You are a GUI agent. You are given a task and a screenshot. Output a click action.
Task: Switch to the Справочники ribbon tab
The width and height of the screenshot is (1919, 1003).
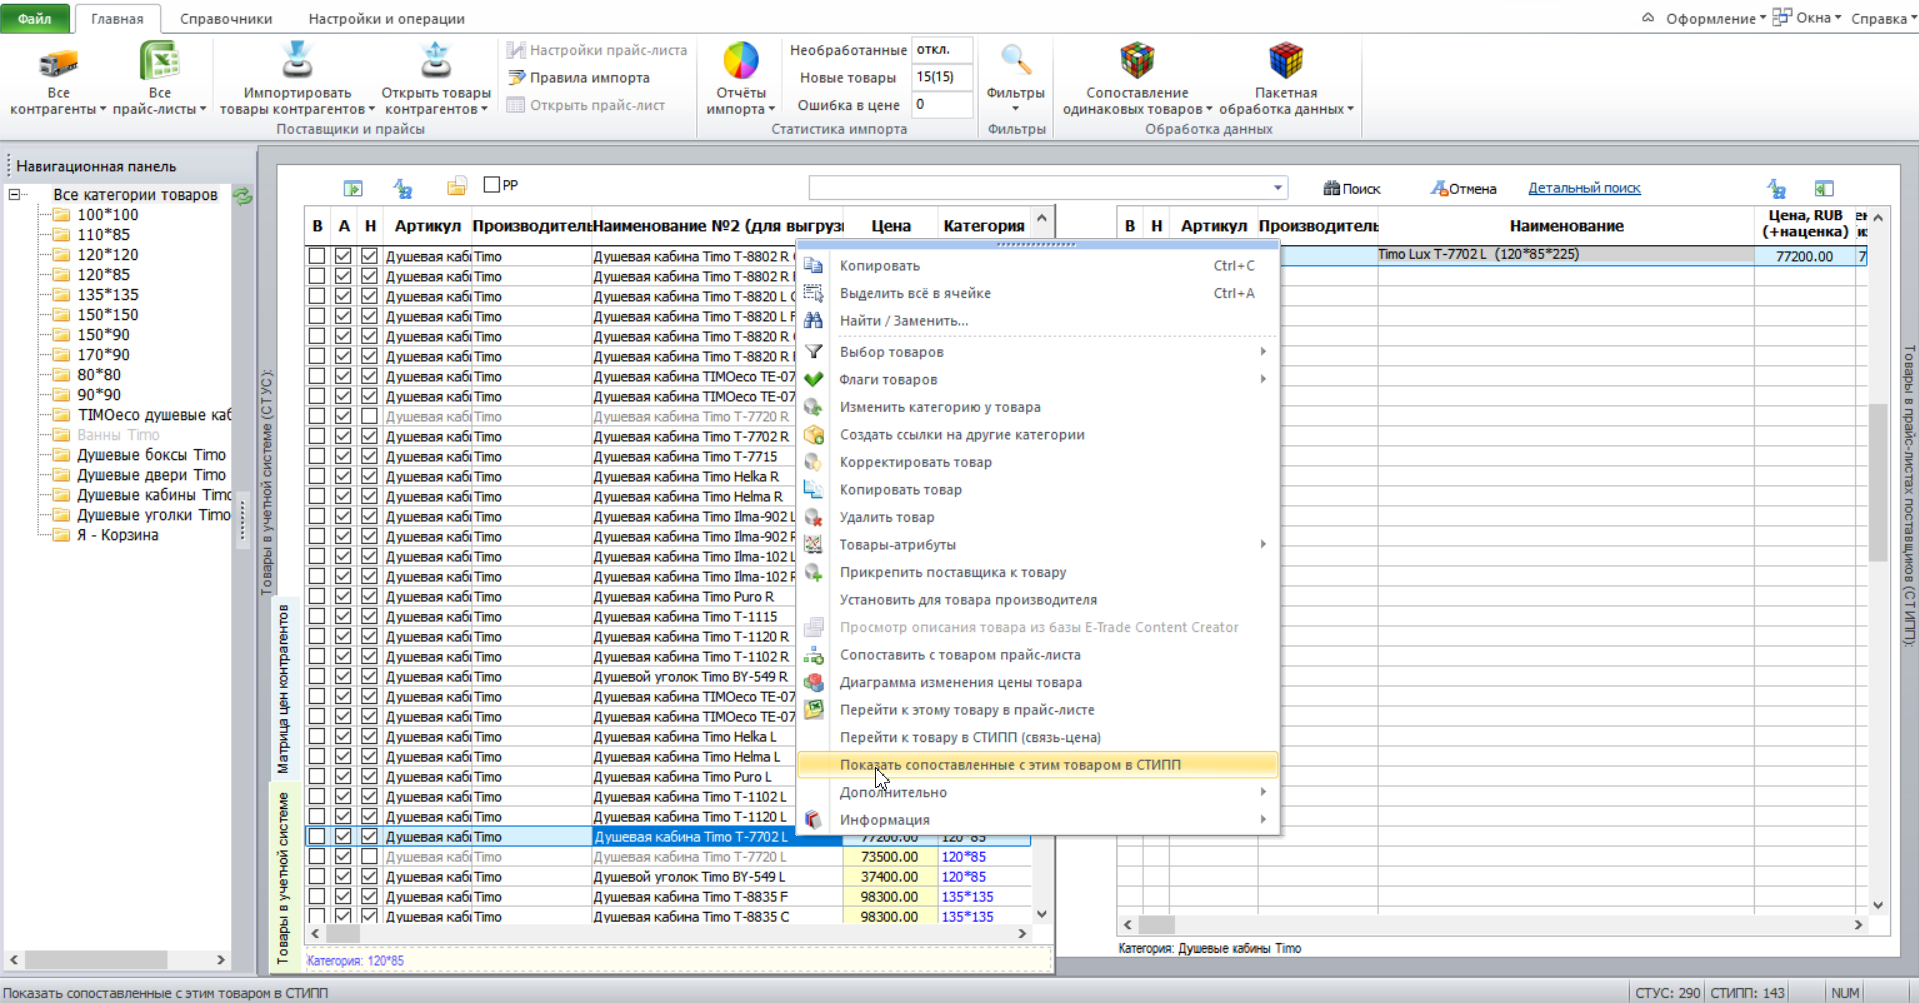(x=226, y=18)
